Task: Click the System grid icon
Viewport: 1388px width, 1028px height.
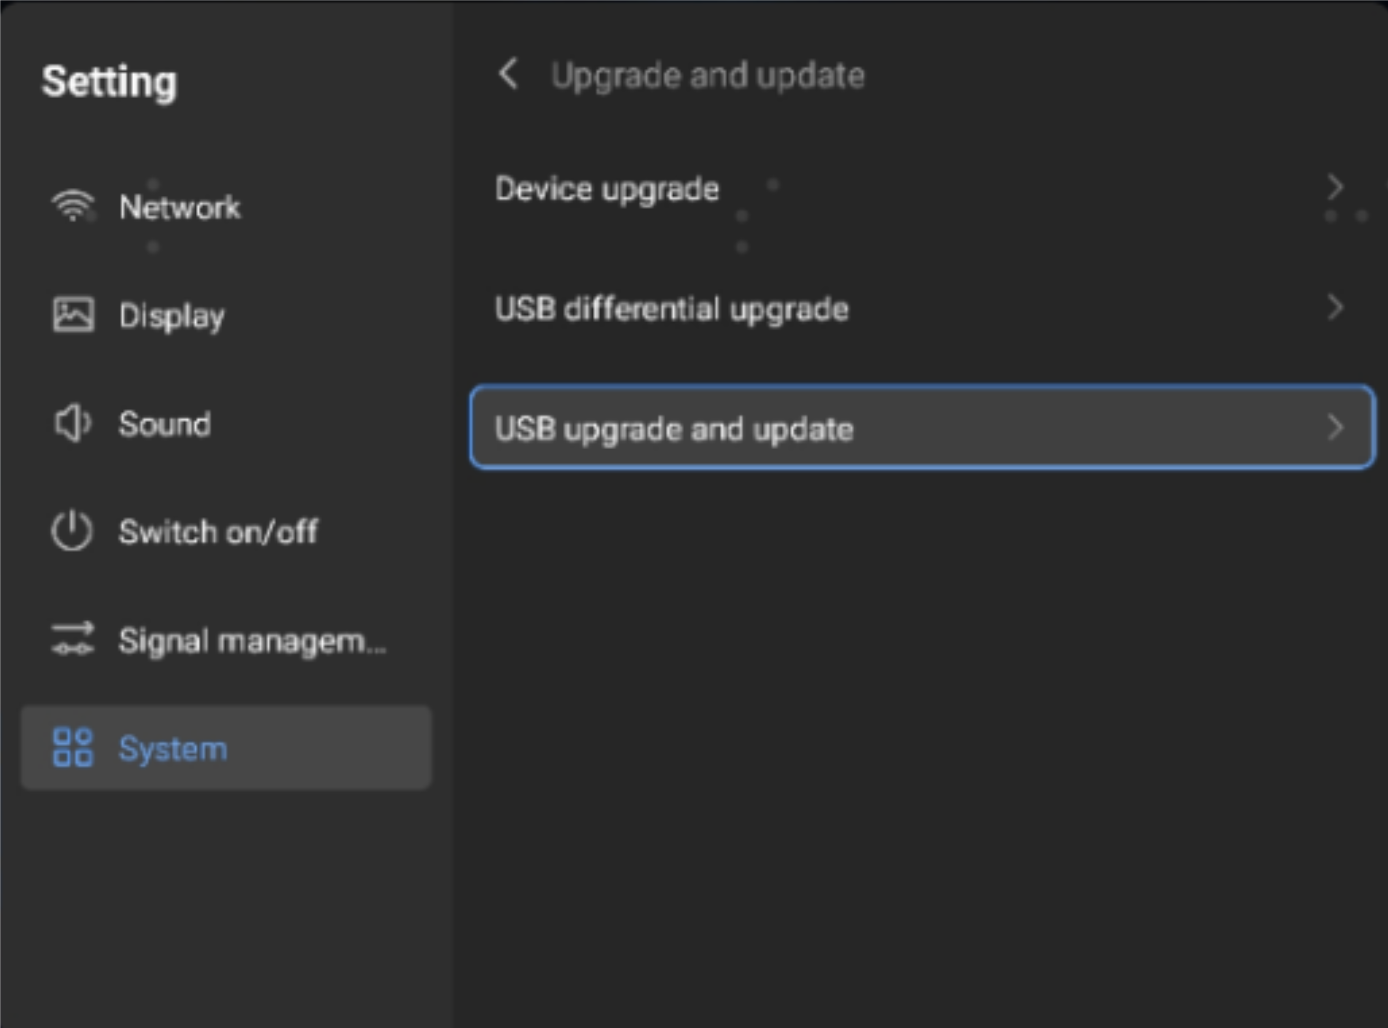Action: 72,747
